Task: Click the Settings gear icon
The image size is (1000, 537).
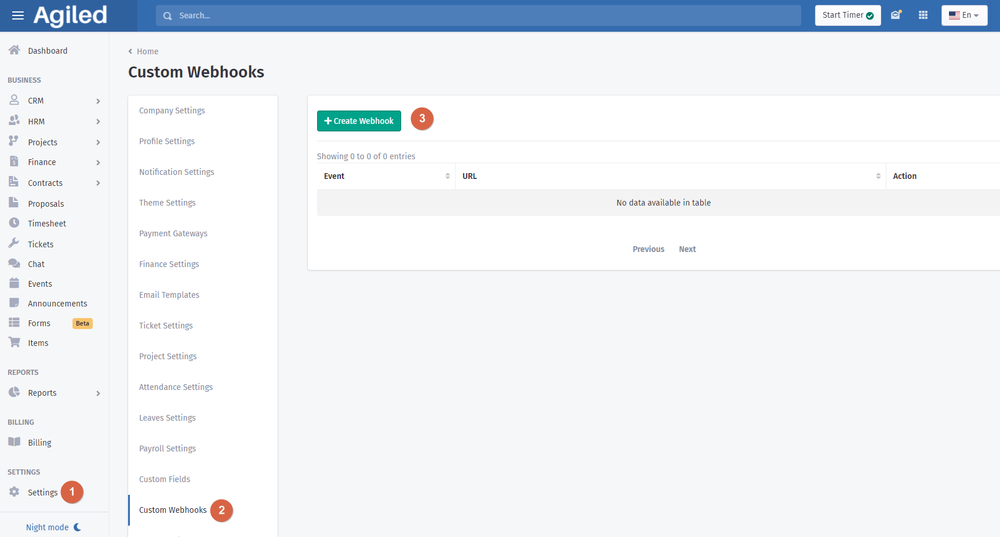Action: coord(14,492)
